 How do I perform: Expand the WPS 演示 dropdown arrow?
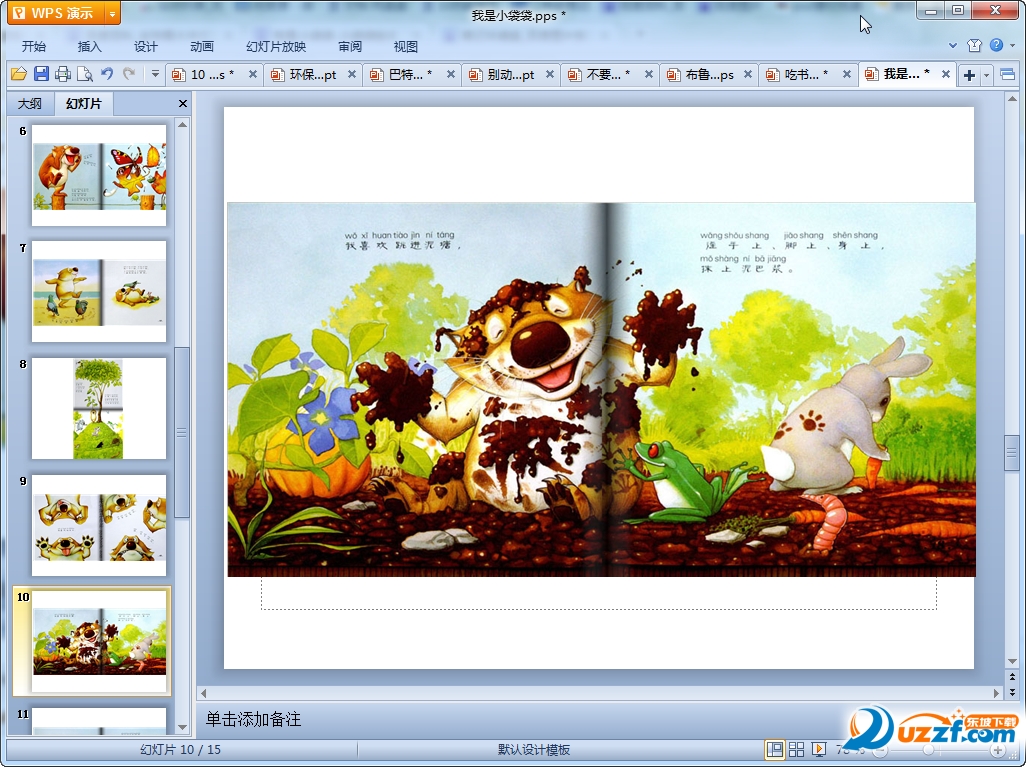point(113,12)
